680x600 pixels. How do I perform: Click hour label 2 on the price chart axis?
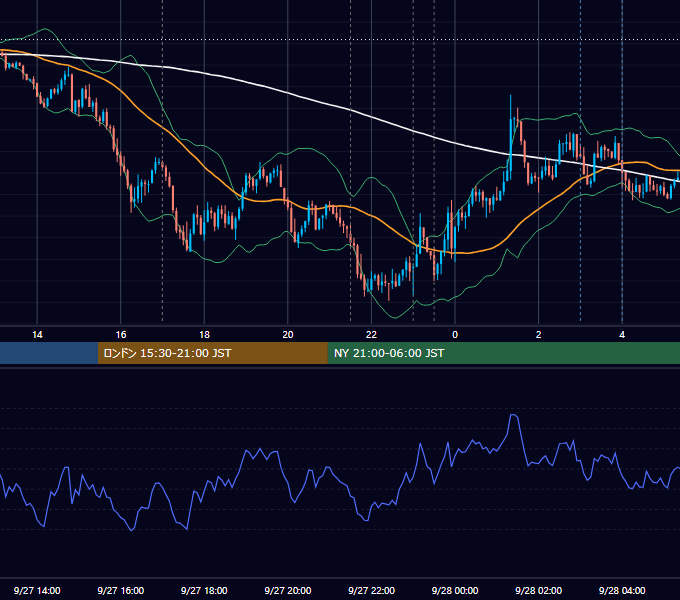[x=538, y=335]
